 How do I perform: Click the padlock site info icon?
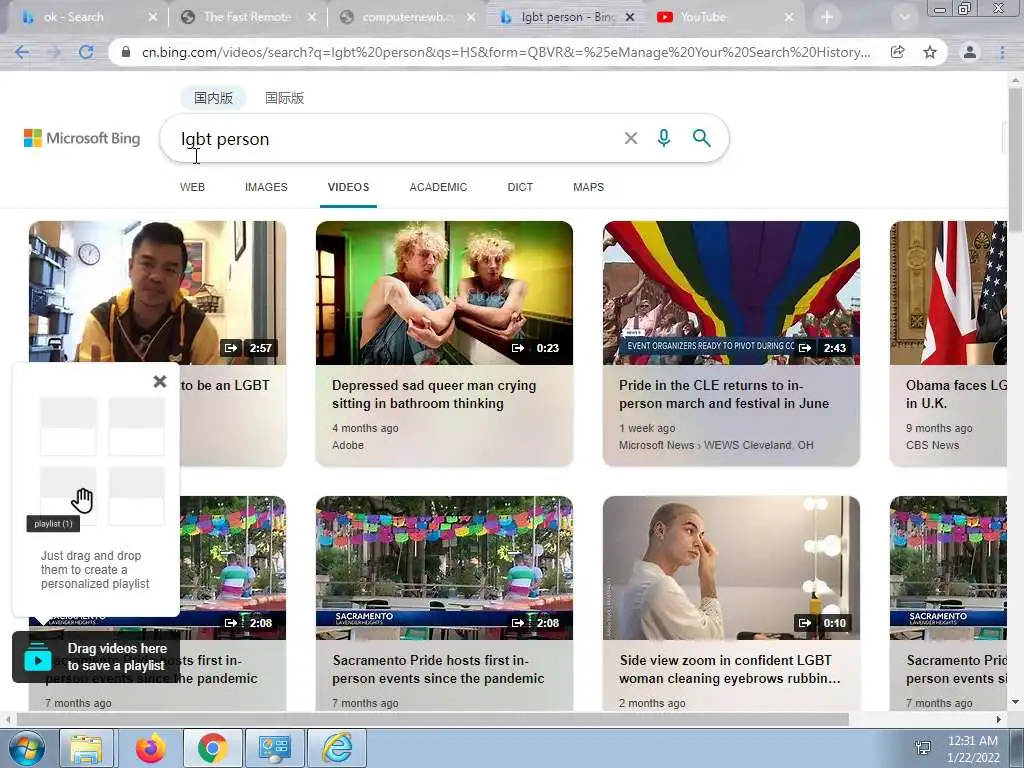126,52
